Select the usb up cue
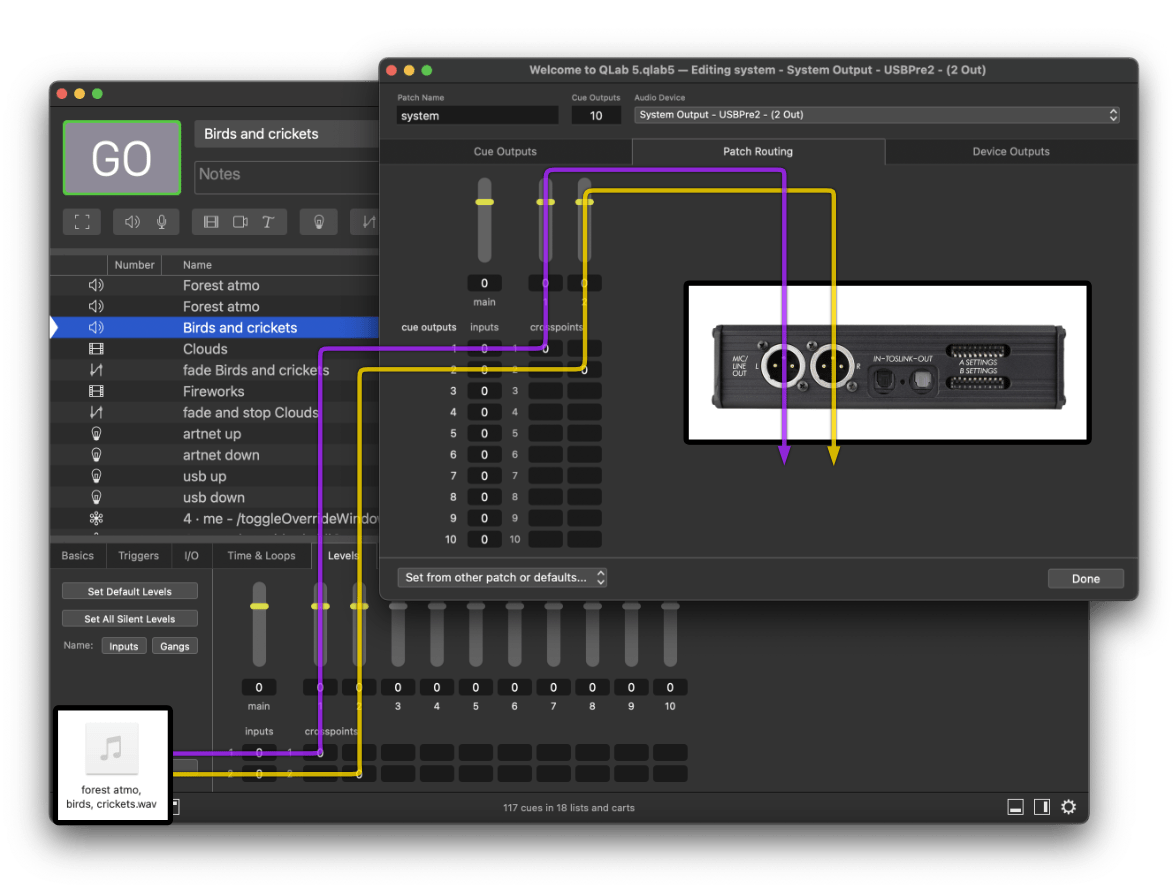 214,476
